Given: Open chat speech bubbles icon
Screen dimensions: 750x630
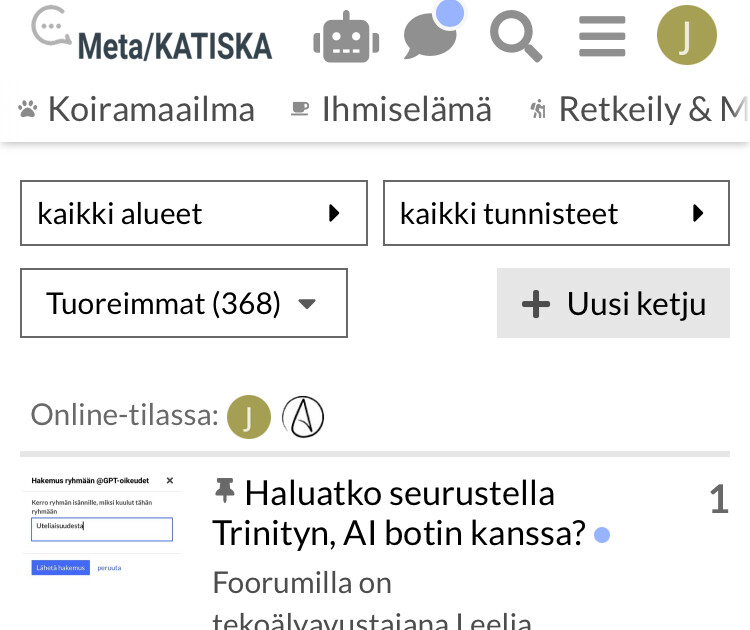Looking at the screenshot, I should click(431, 37).
